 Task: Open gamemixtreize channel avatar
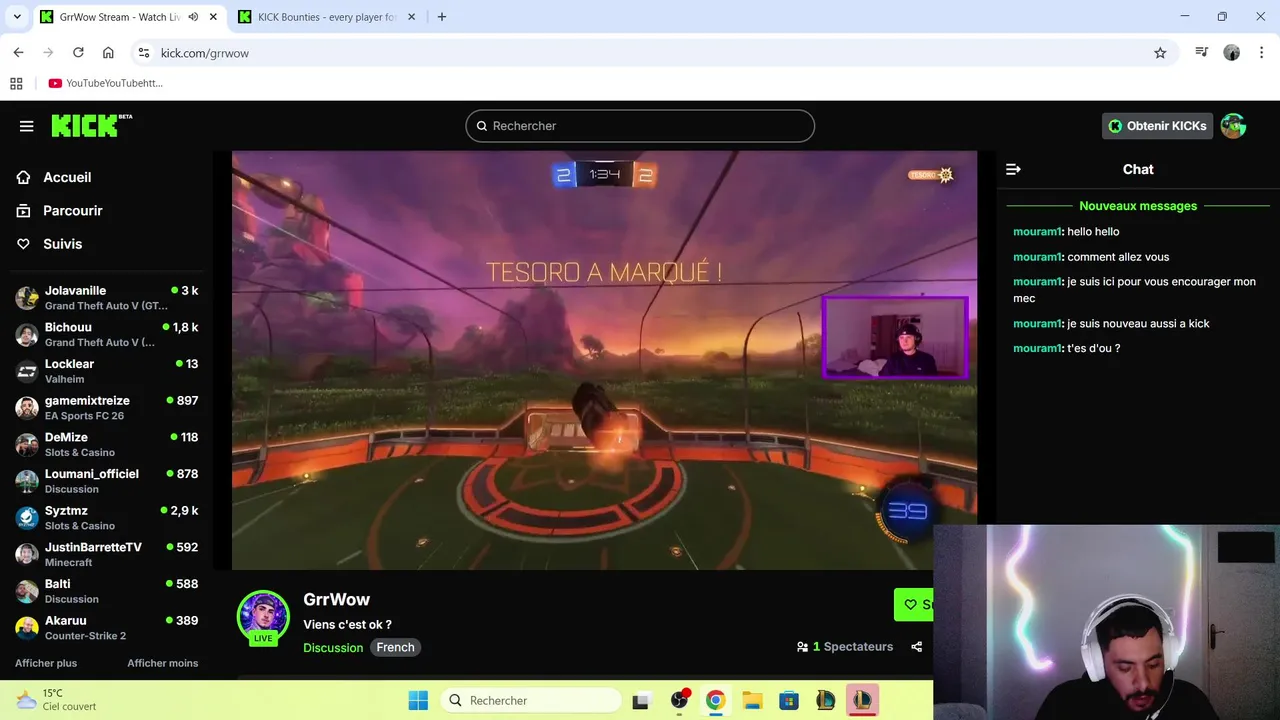pos(27,408)
